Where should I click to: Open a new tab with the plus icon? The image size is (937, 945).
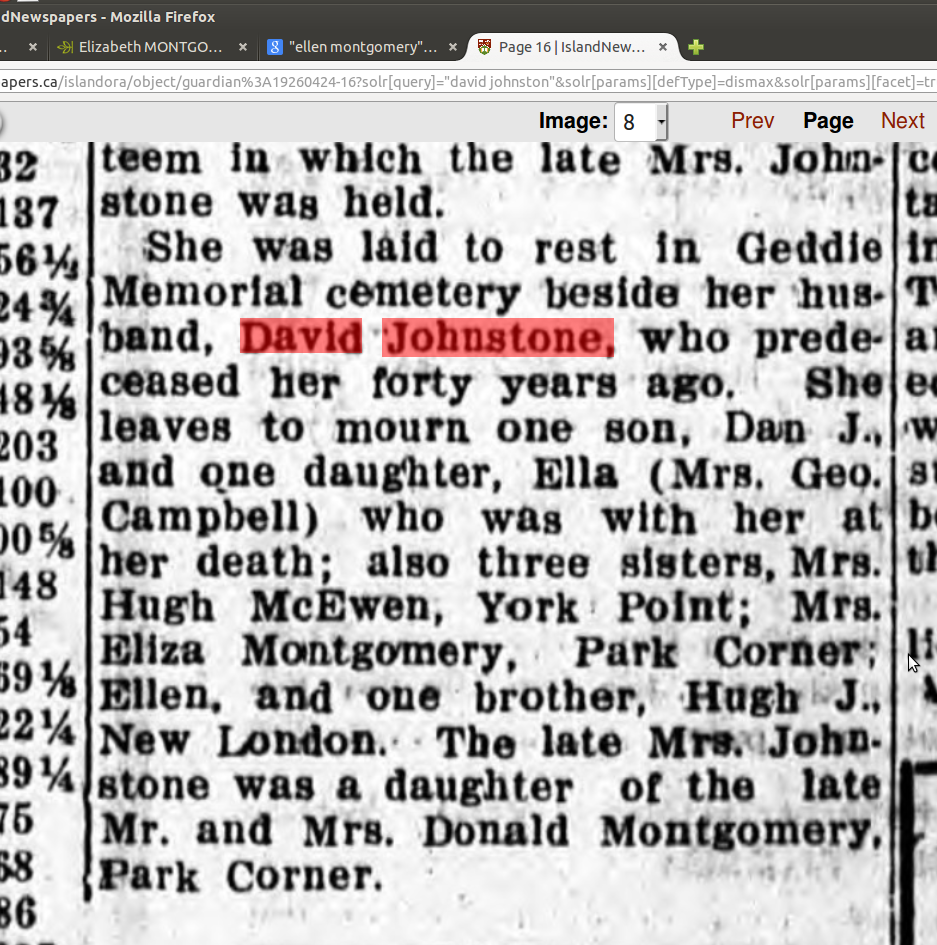[x=696, y=47]
